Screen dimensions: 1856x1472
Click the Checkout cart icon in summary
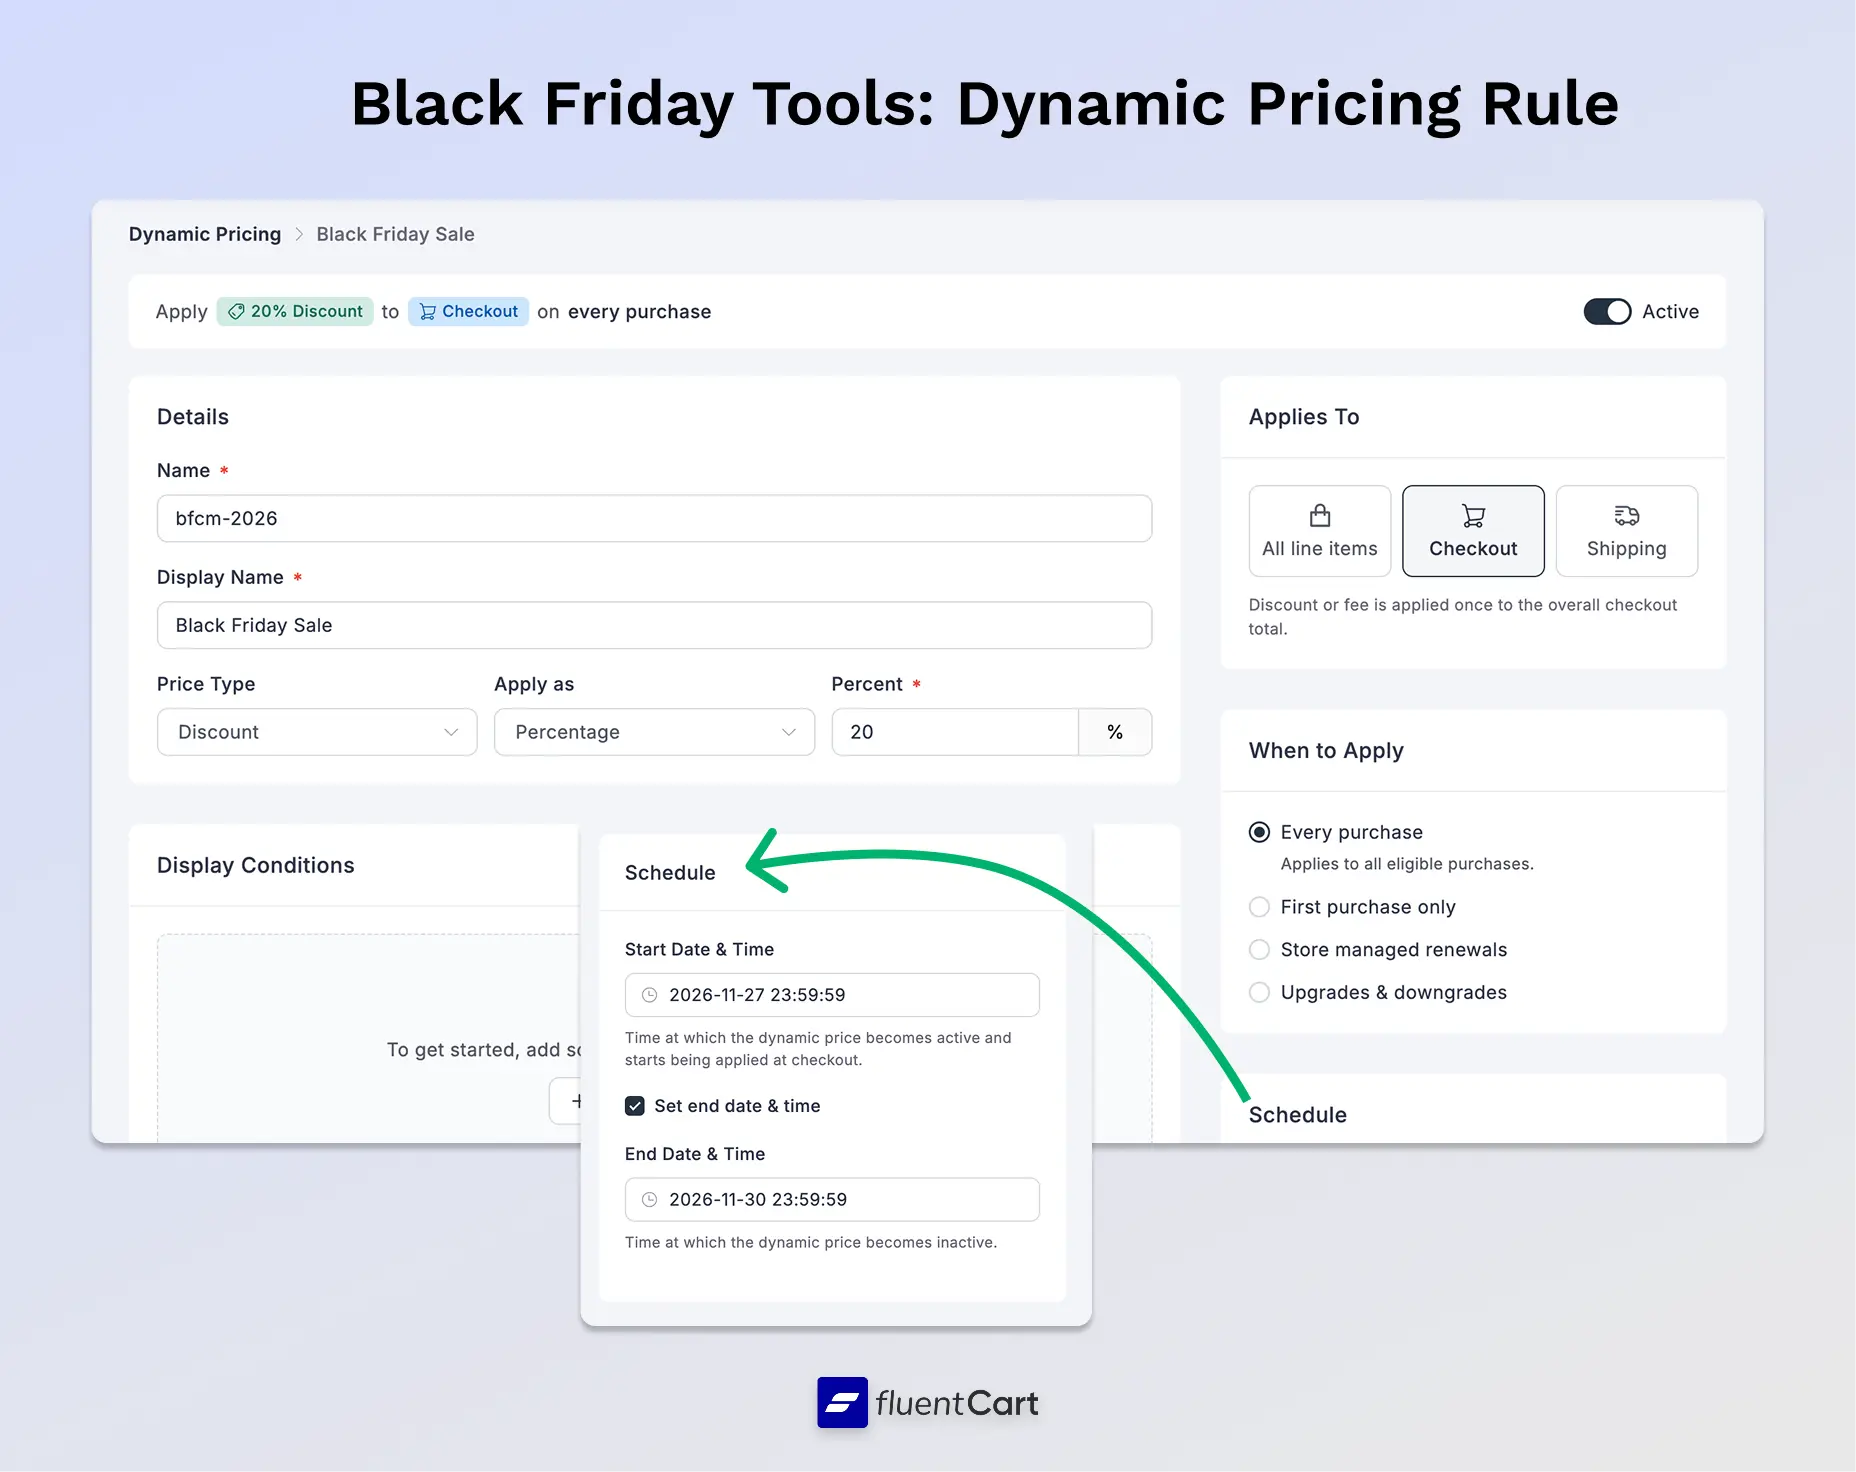pyautogui.click(x=427, y=312)
